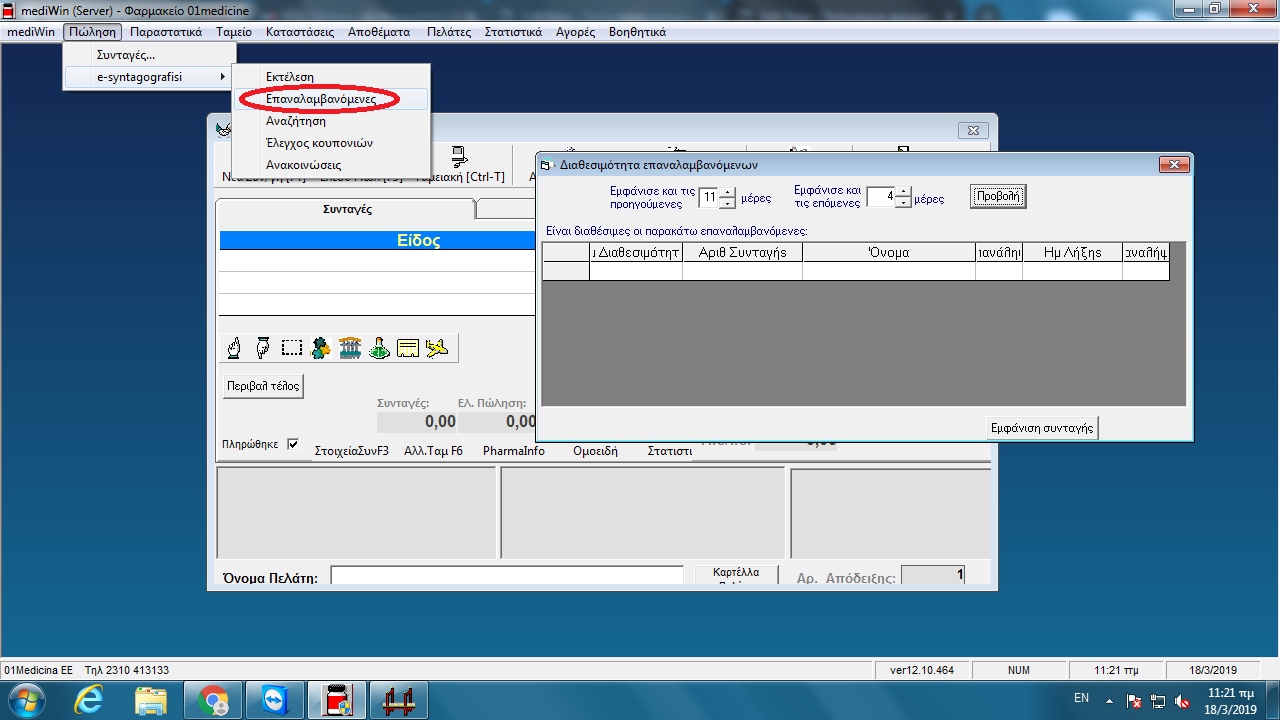This screenshot has height=720, width=1280.
Task: Click the green flask icon
Action: point(379,348)
